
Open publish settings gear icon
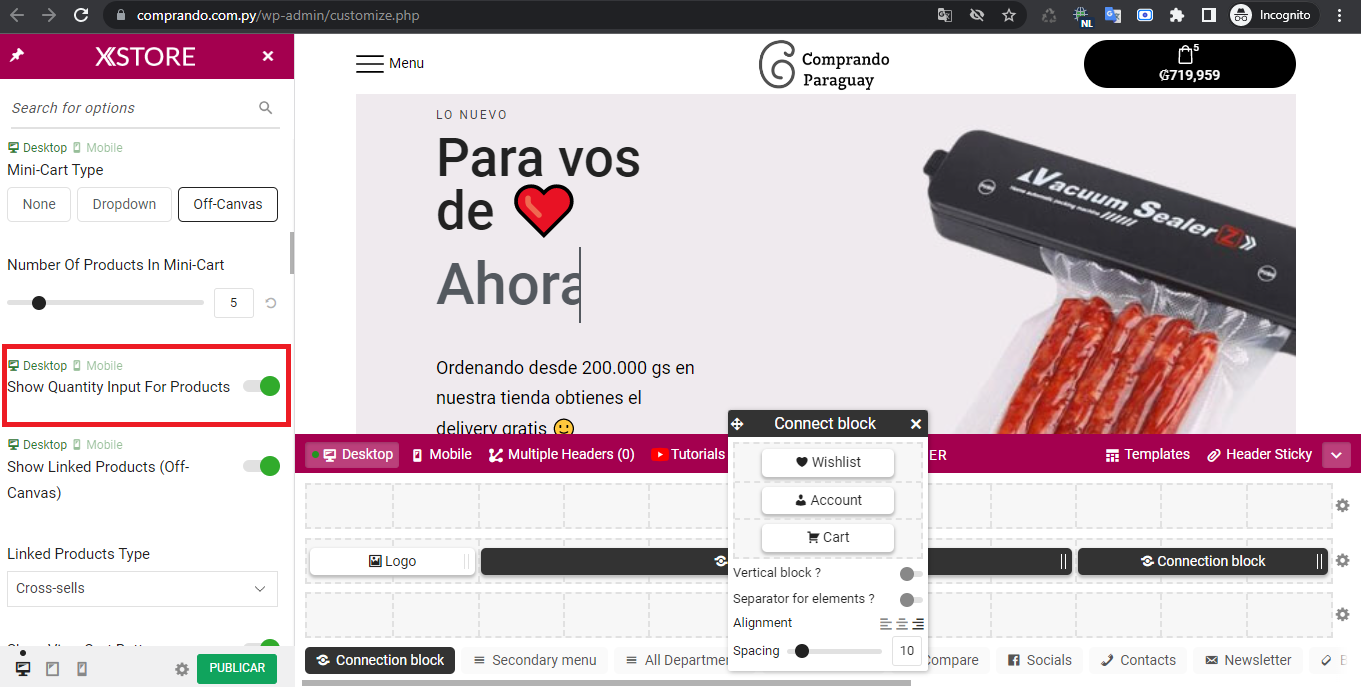[x=182, y=669]
